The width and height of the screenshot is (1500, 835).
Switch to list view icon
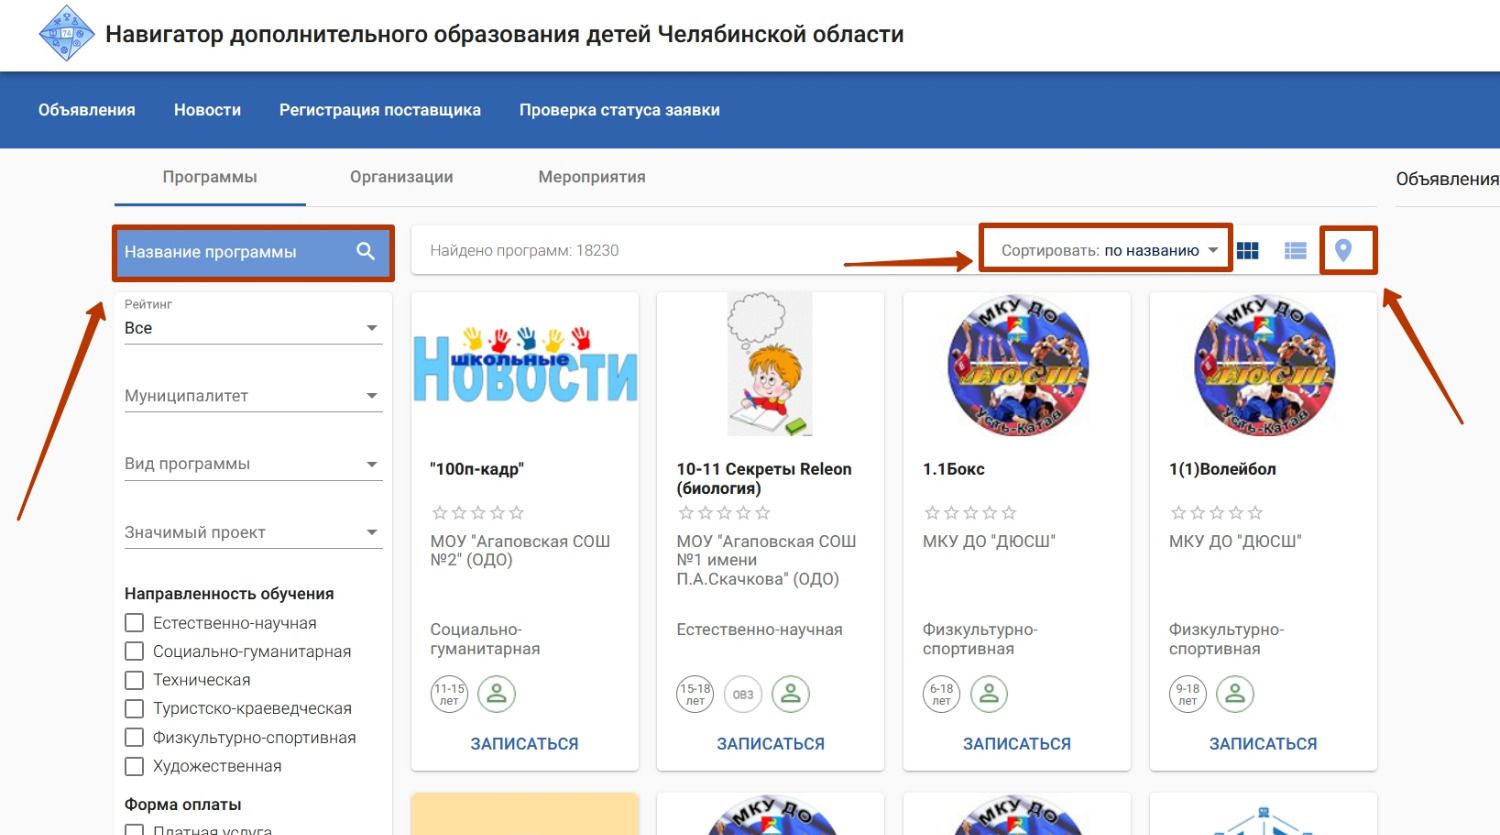[x=1295, y=251]
